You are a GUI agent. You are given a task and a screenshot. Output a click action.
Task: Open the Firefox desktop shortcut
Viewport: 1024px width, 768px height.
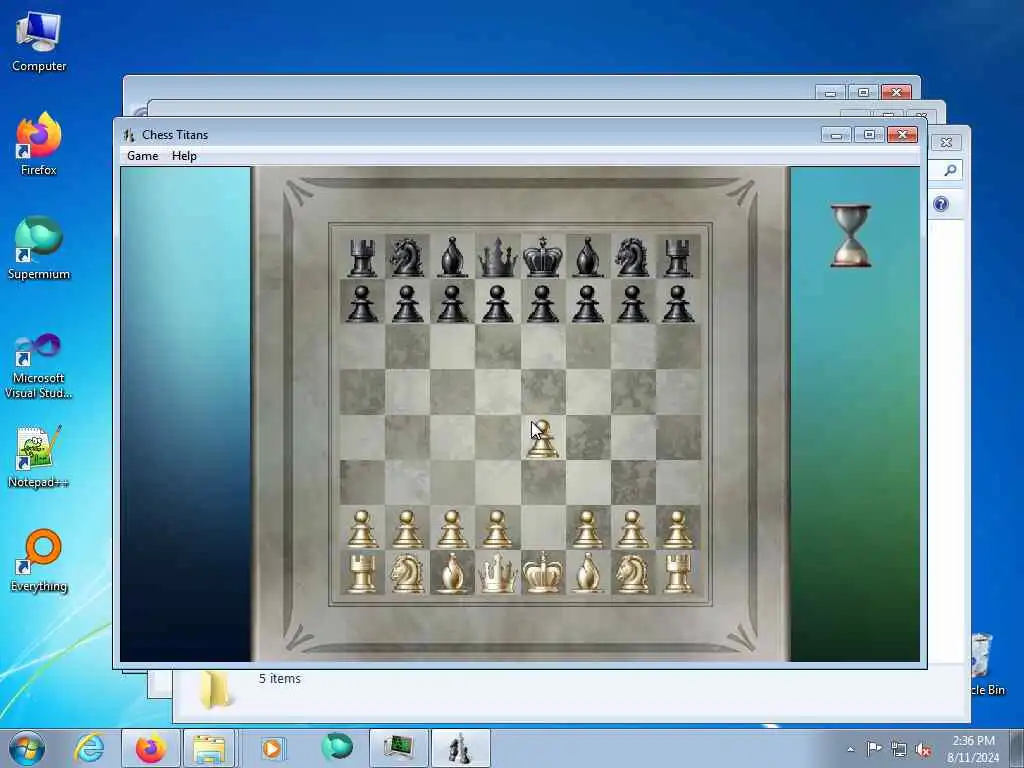click(39, 144)
